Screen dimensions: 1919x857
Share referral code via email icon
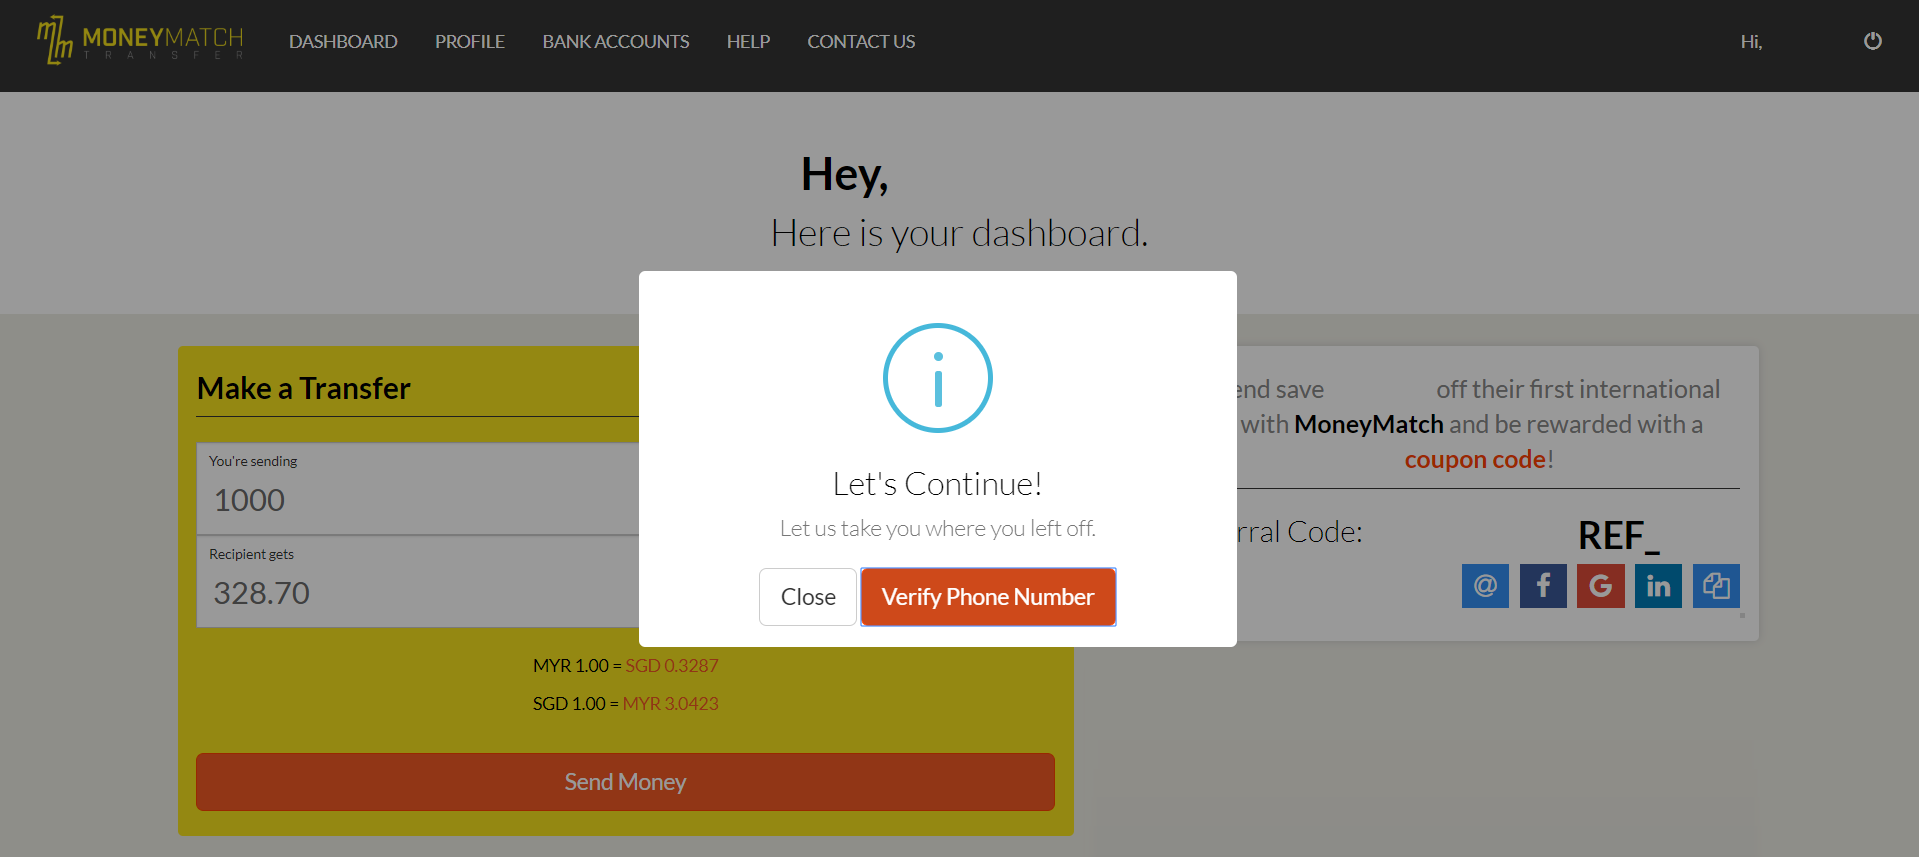click(x=1485, y=586)
